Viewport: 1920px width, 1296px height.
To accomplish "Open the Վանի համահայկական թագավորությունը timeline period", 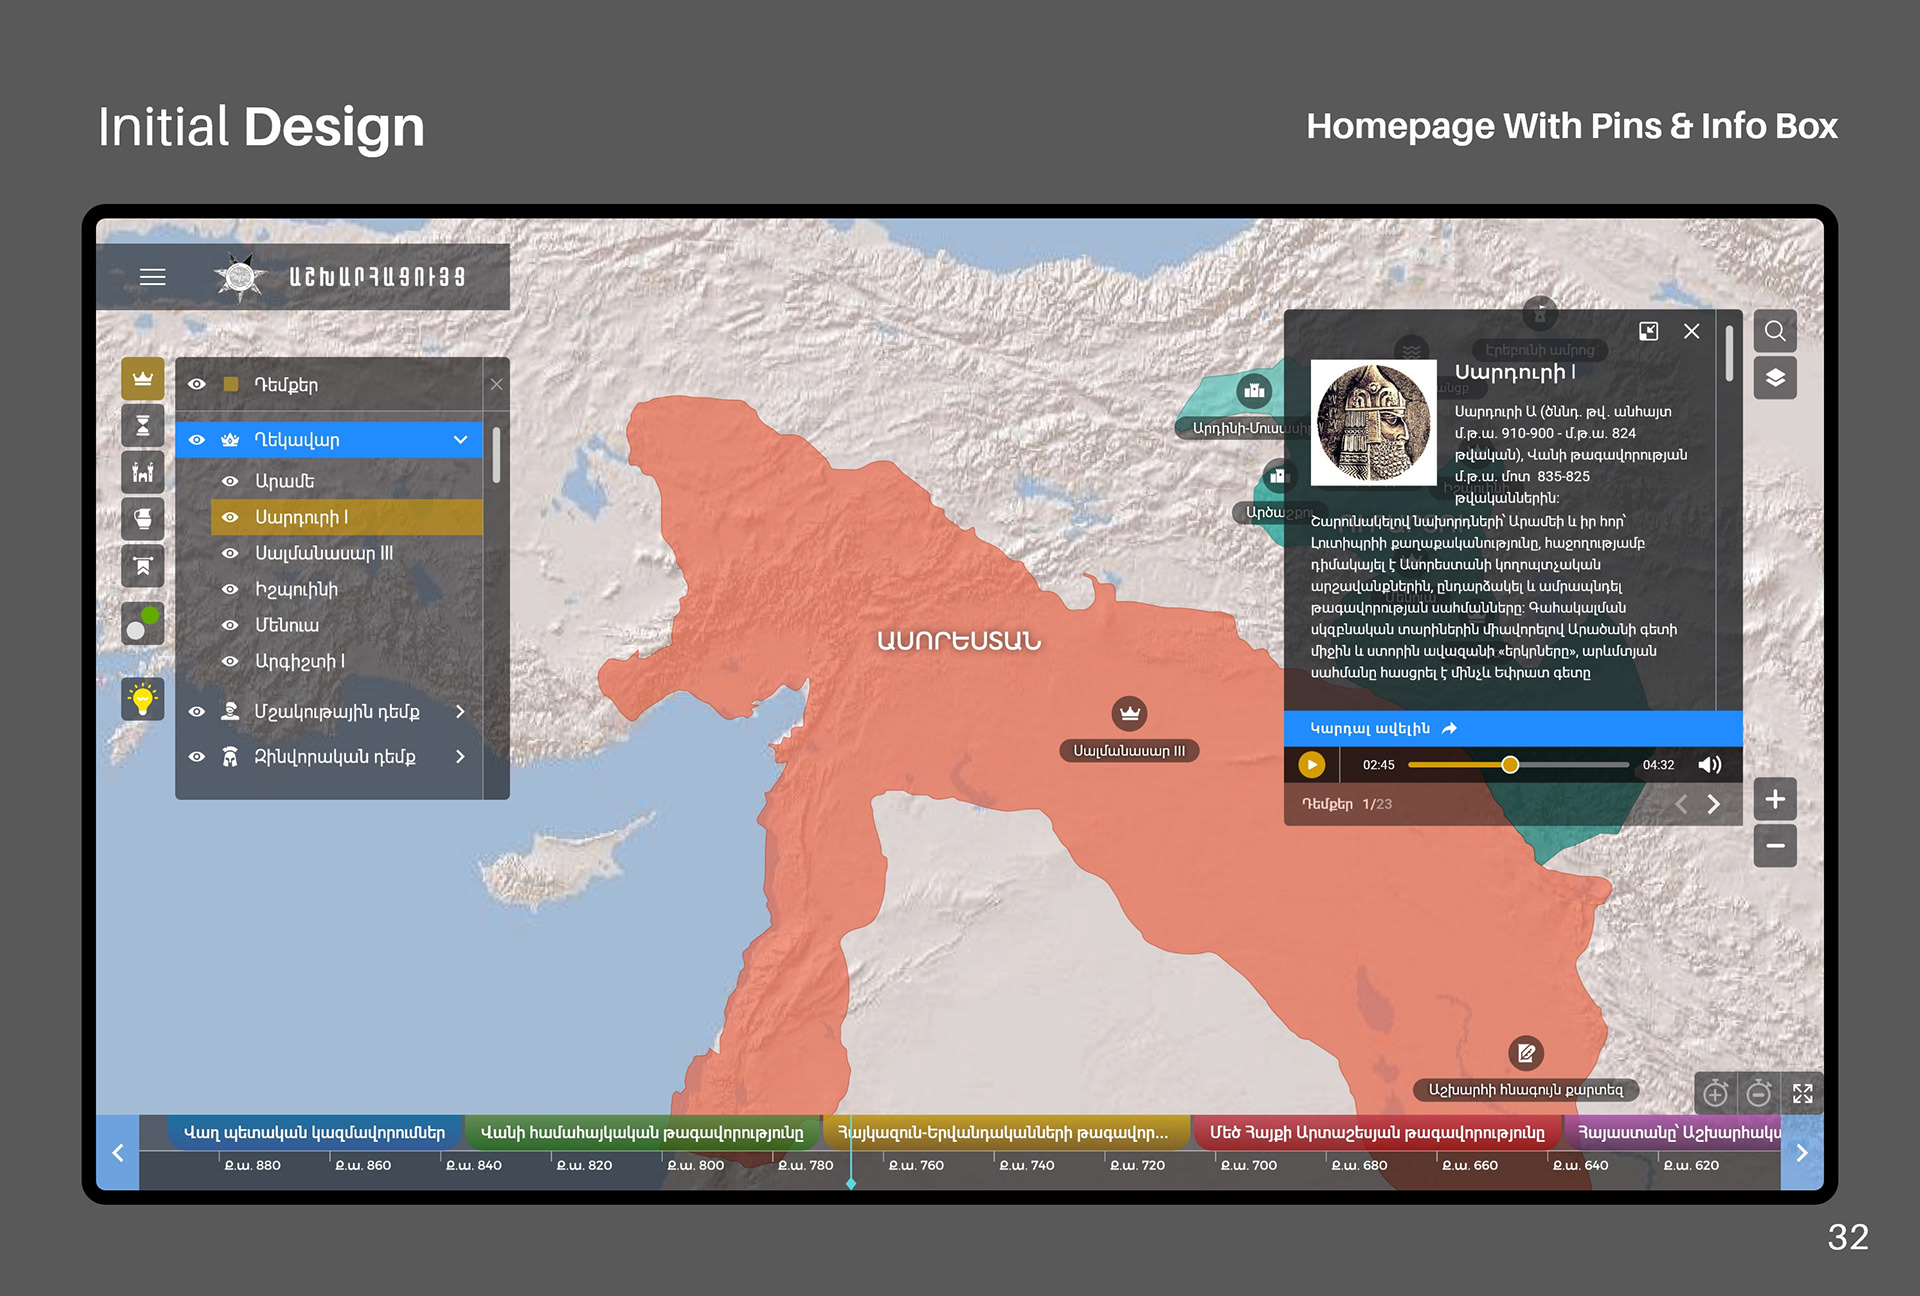I will click(641, 1133).
